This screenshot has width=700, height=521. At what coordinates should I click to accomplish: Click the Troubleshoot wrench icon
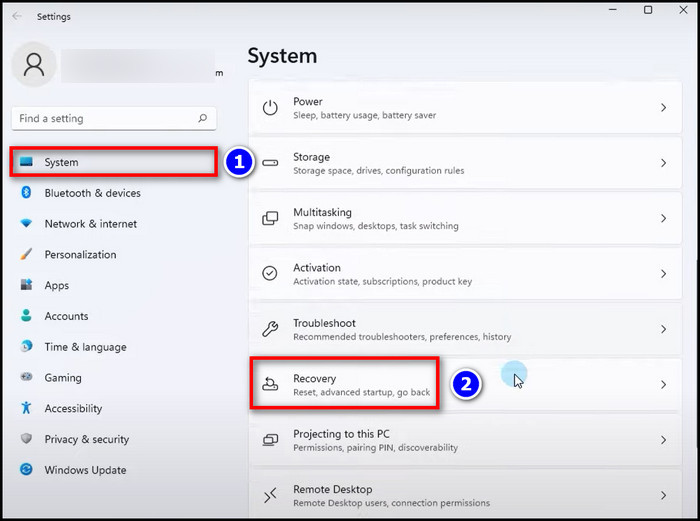pos(270,329)
